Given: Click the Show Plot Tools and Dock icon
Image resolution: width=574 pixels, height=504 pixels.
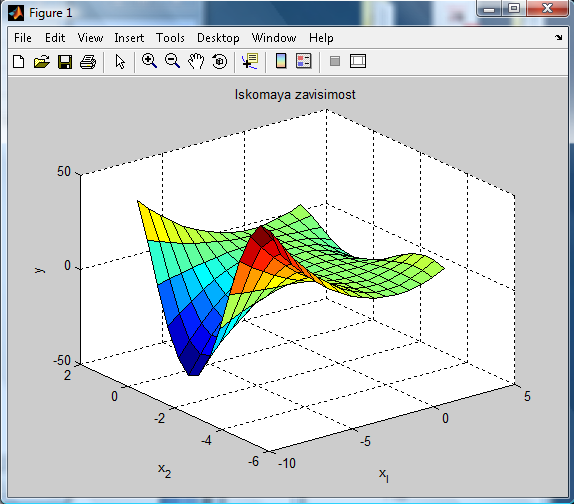Looking at the screenshot, I should (358, 61).
